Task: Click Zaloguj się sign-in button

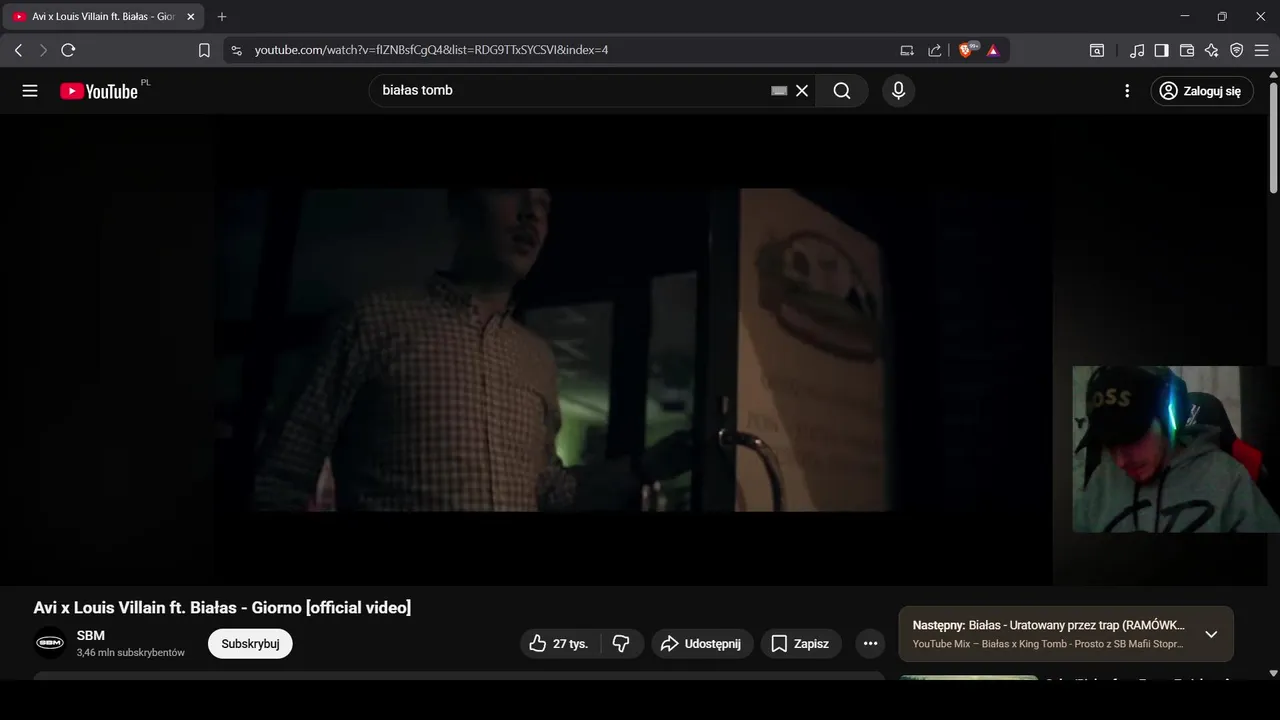Action: (x=1202, y=91)
